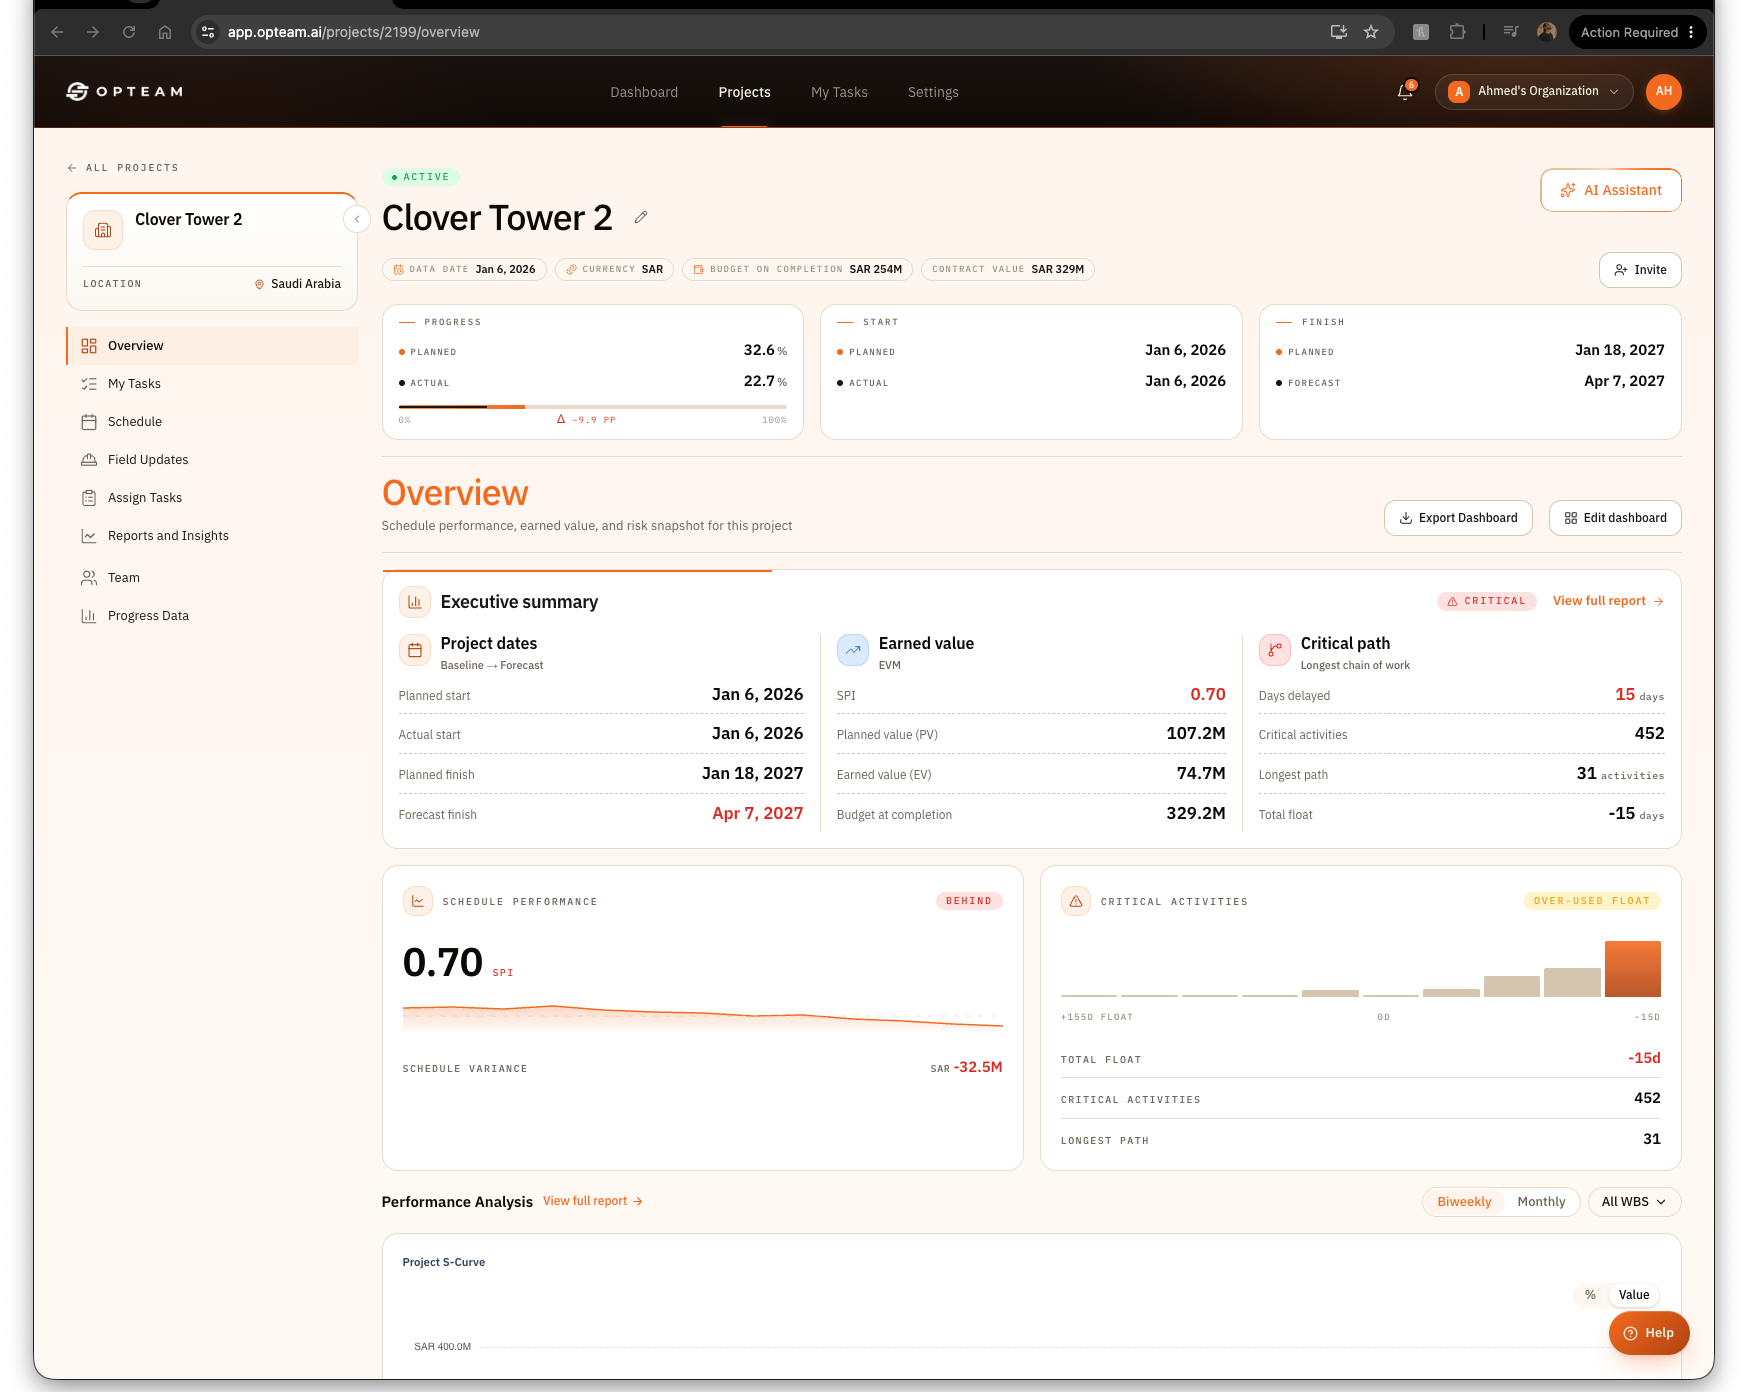Open View full report in Executive summary
1748x1392 pixels.
[x=1607, y=601]
